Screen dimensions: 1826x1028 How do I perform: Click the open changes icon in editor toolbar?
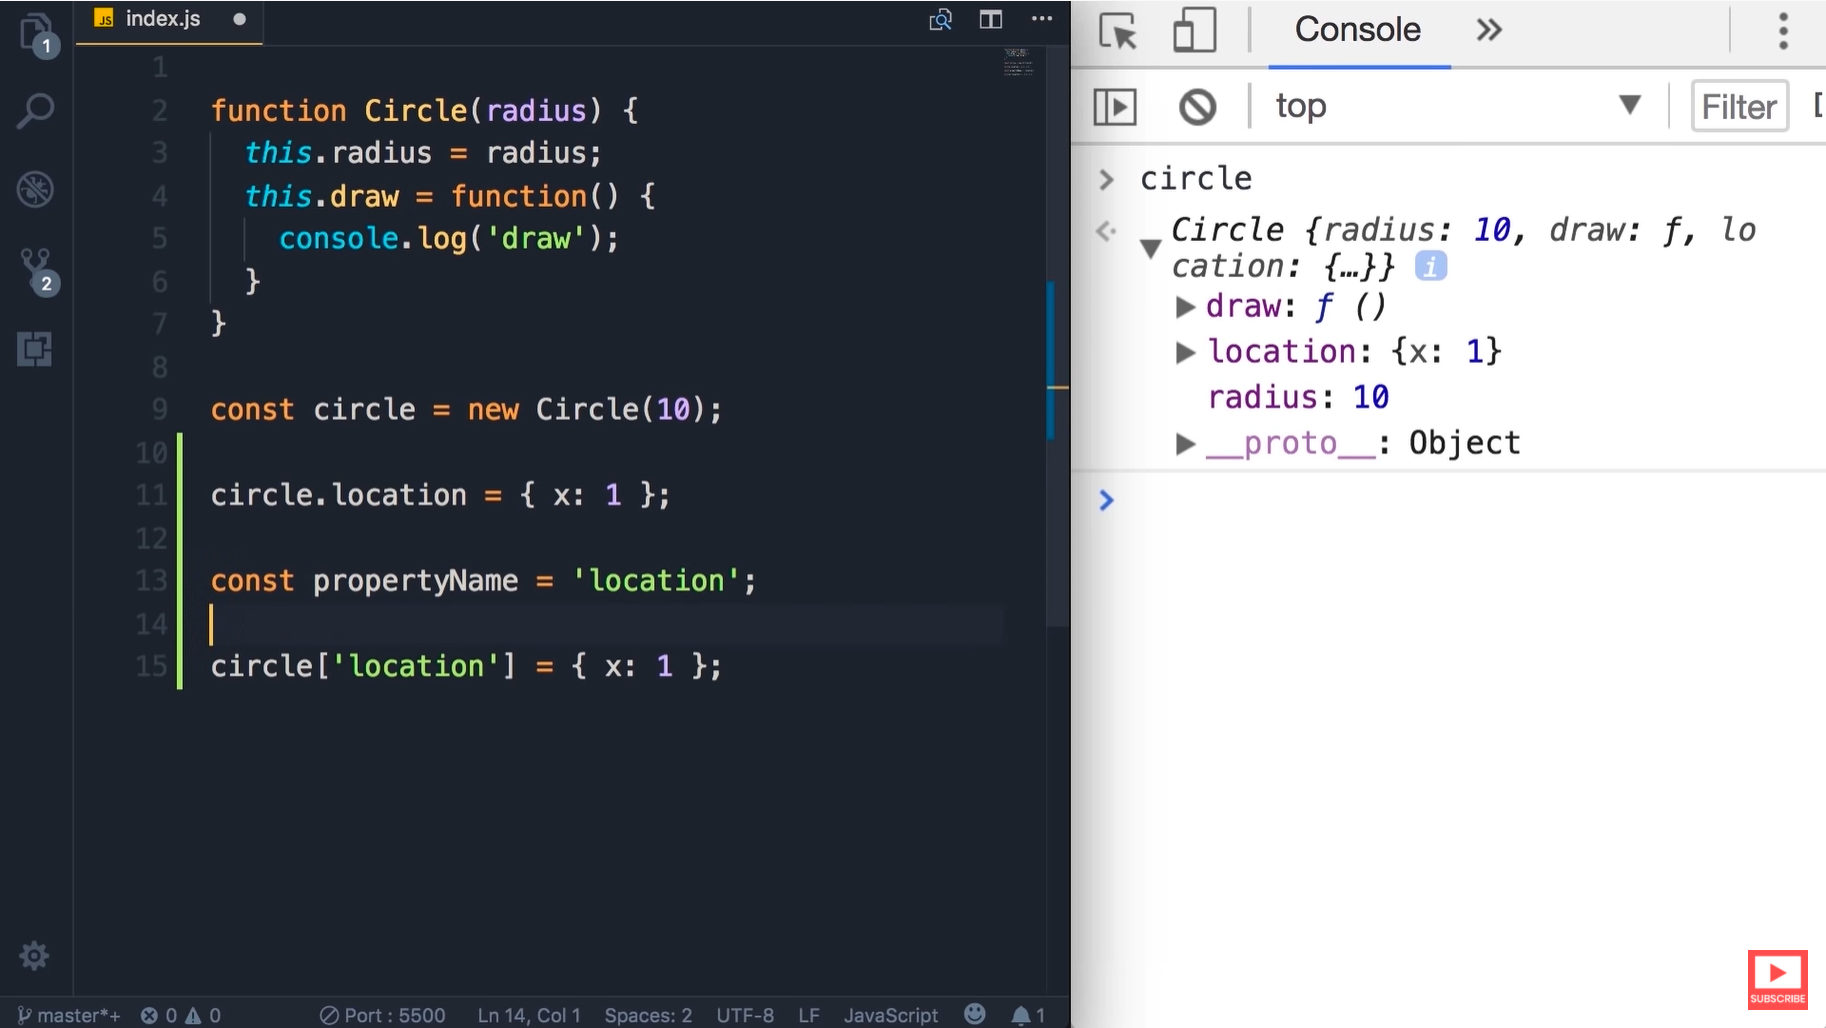(940, 19)
